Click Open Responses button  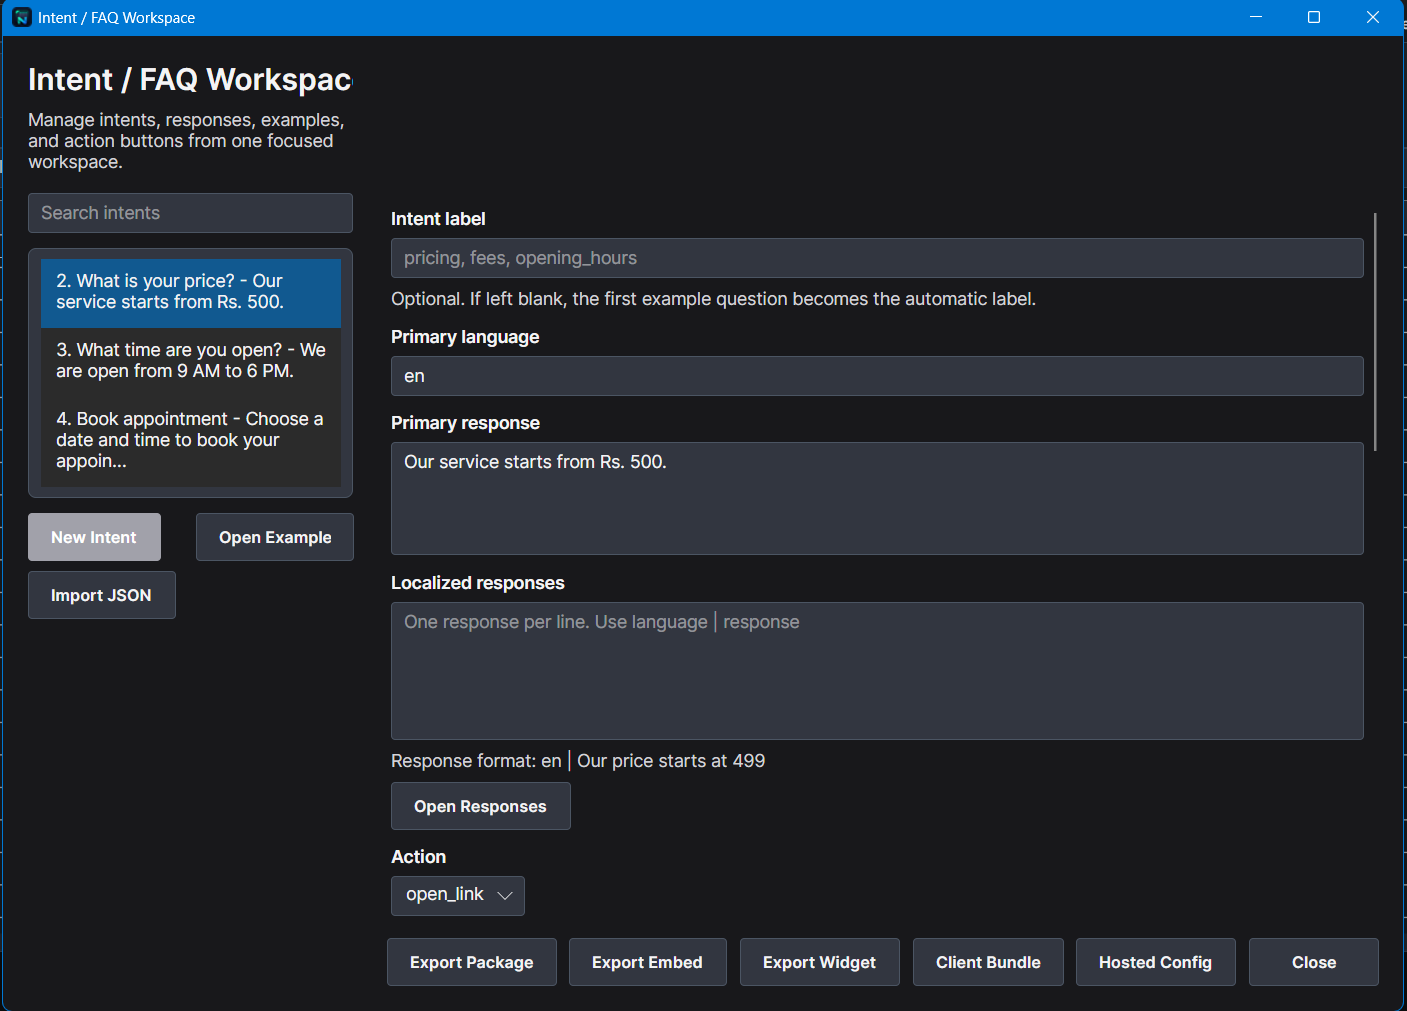pyautogui.click(x=481, y=806)
